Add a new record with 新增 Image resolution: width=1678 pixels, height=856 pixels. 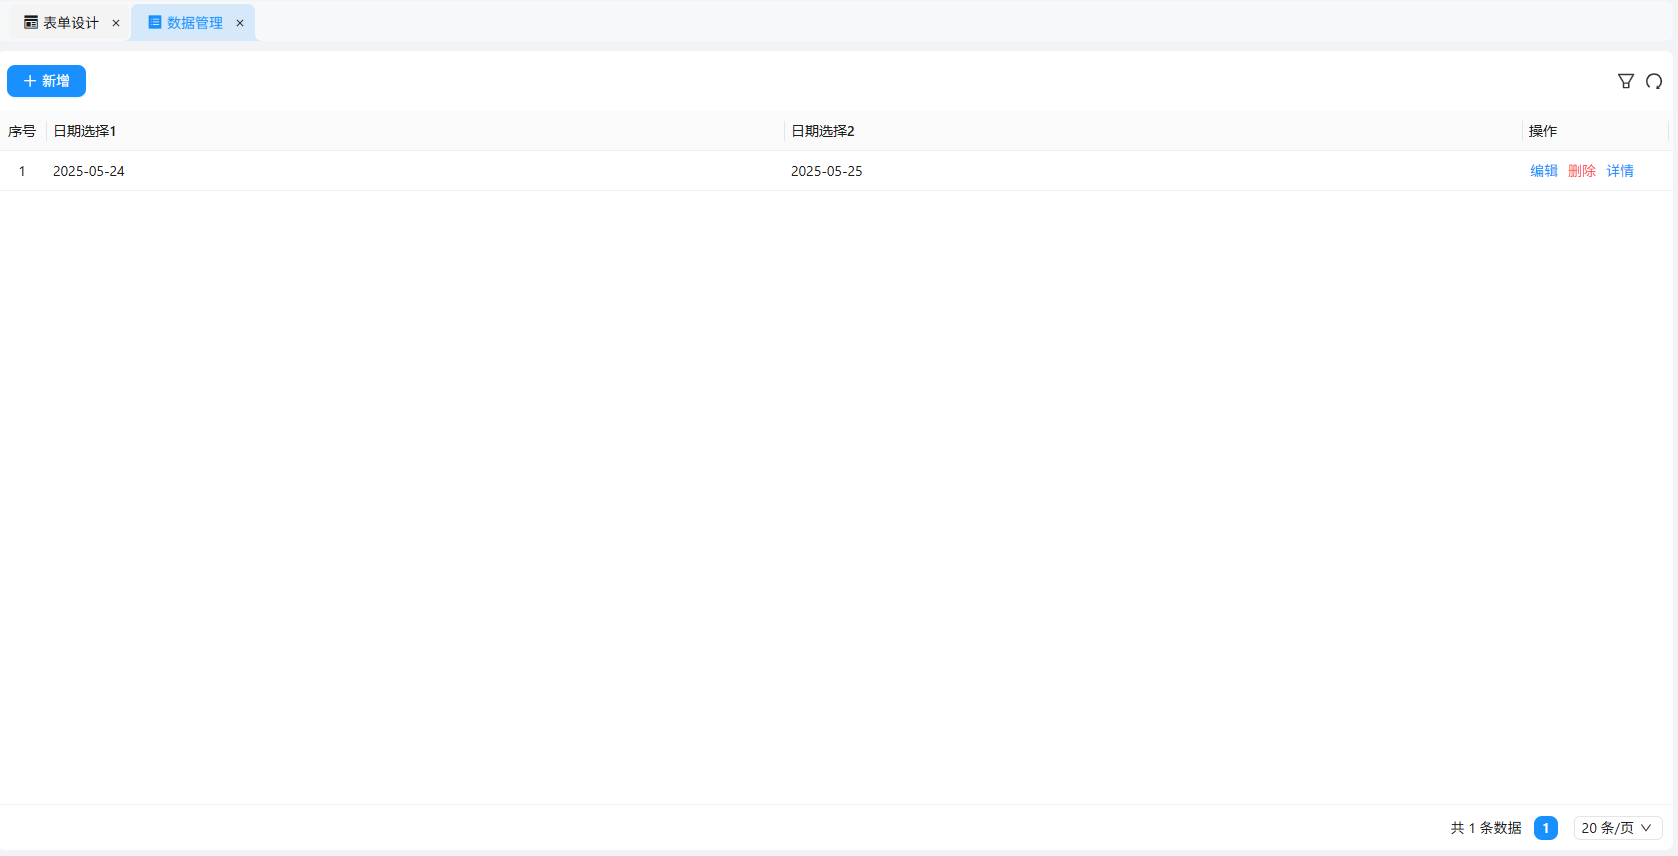(46, 81)
